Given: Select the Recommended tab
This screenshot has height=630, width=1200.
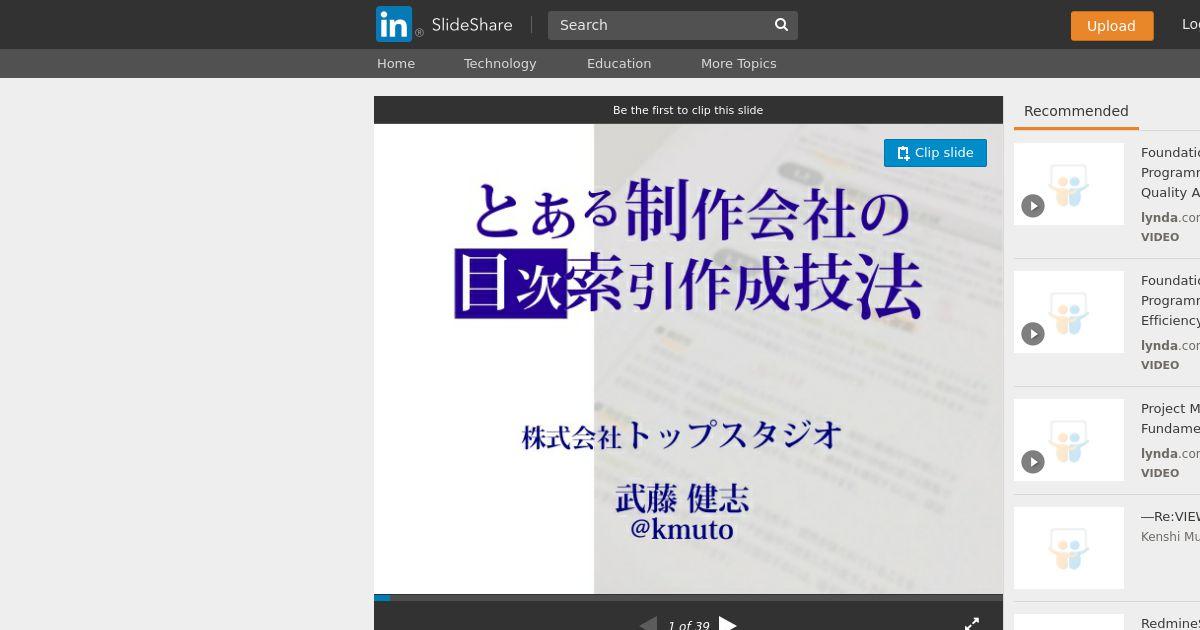Looking at the screenshot, I should (x=1076, y=111).
